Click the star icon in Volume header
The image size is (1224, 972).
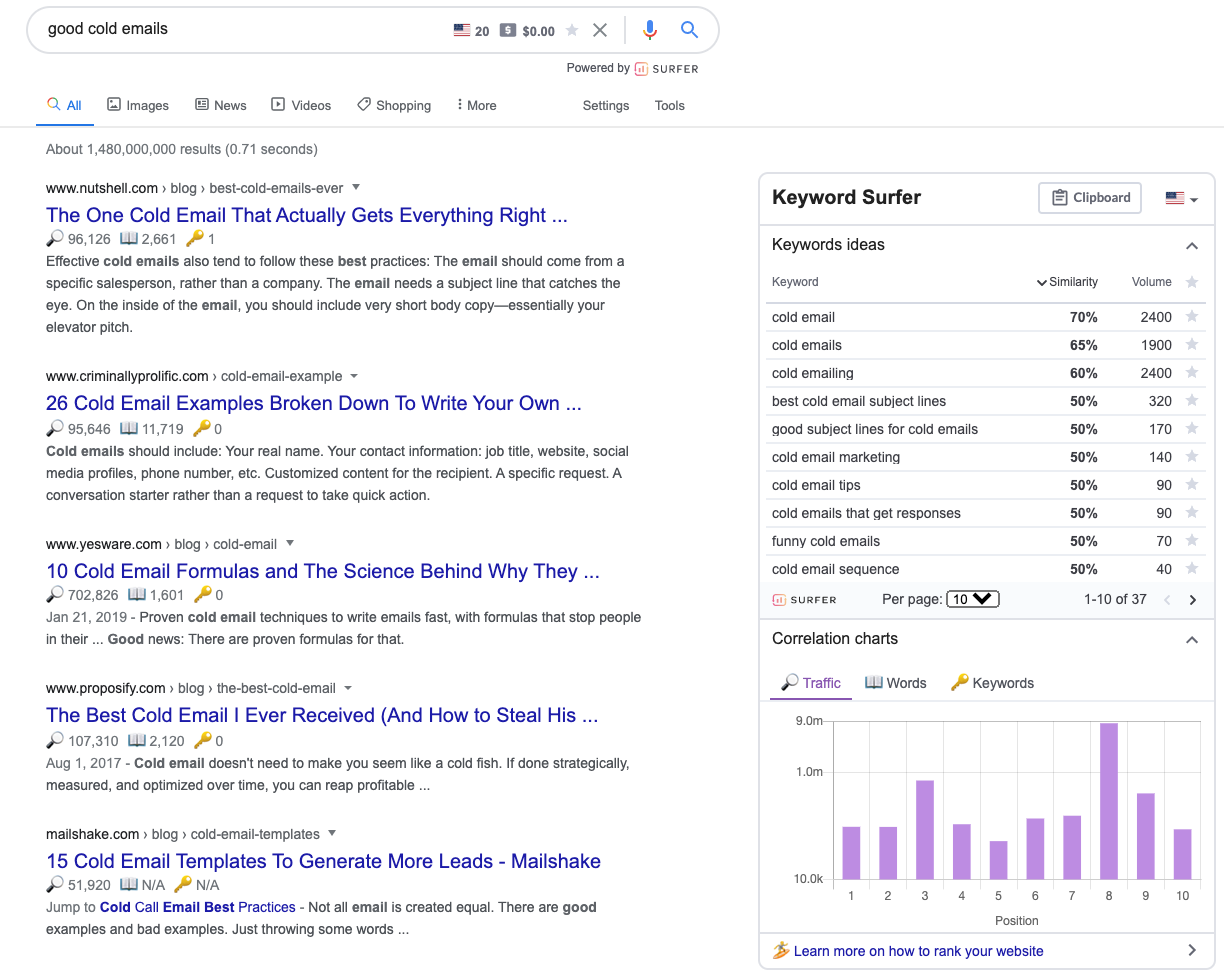point(1191,282)
